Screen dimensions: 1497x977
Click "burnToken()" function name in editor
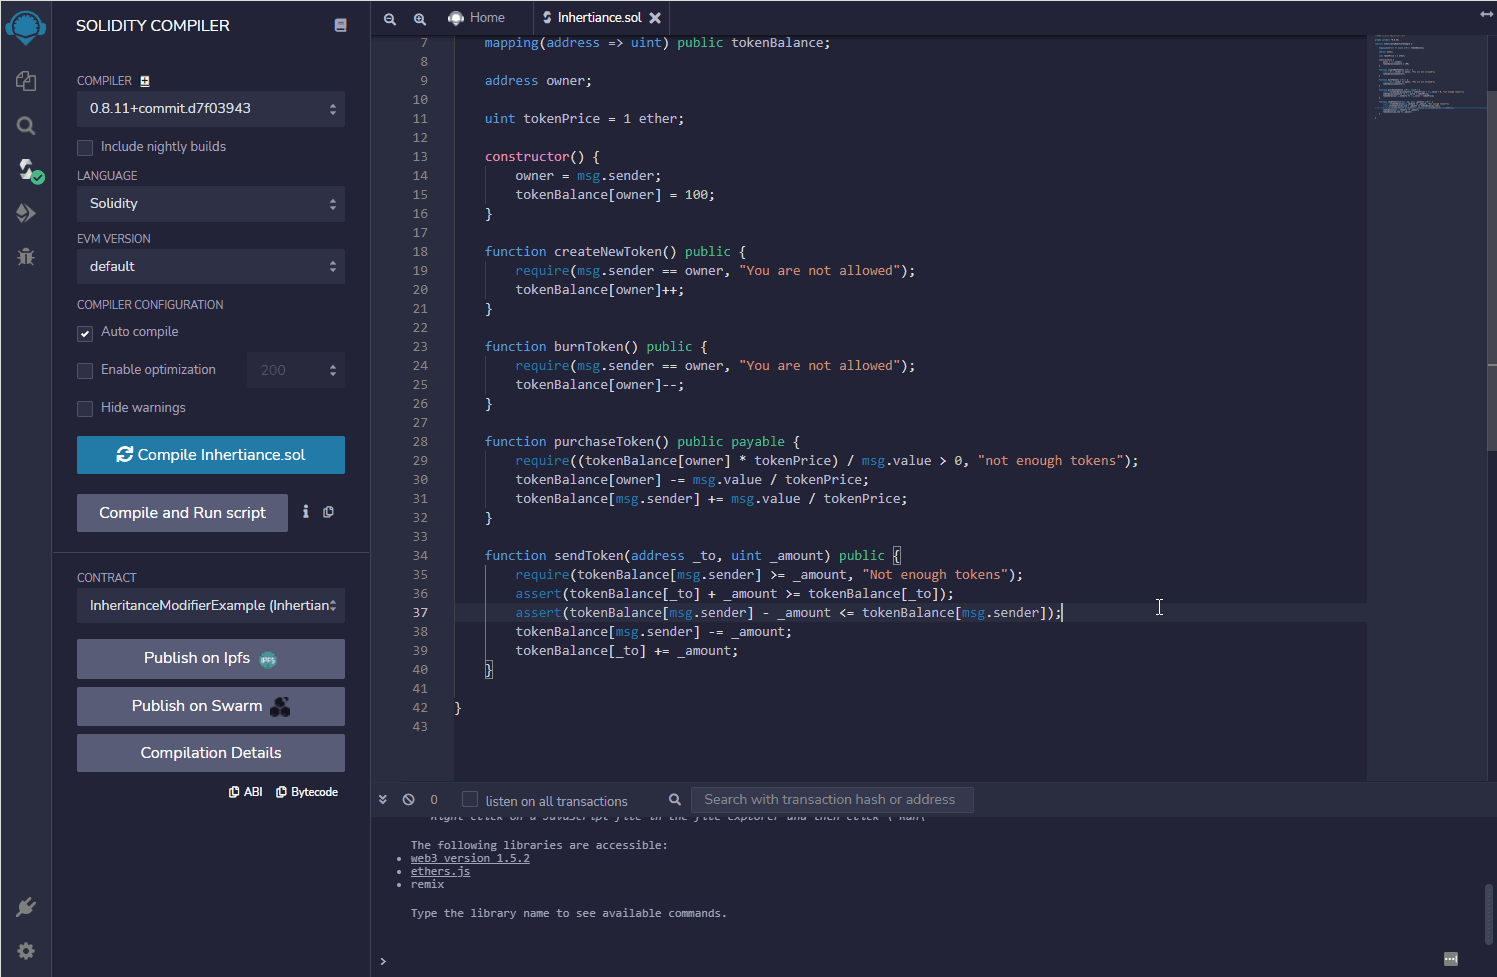(x=596, y=347)
